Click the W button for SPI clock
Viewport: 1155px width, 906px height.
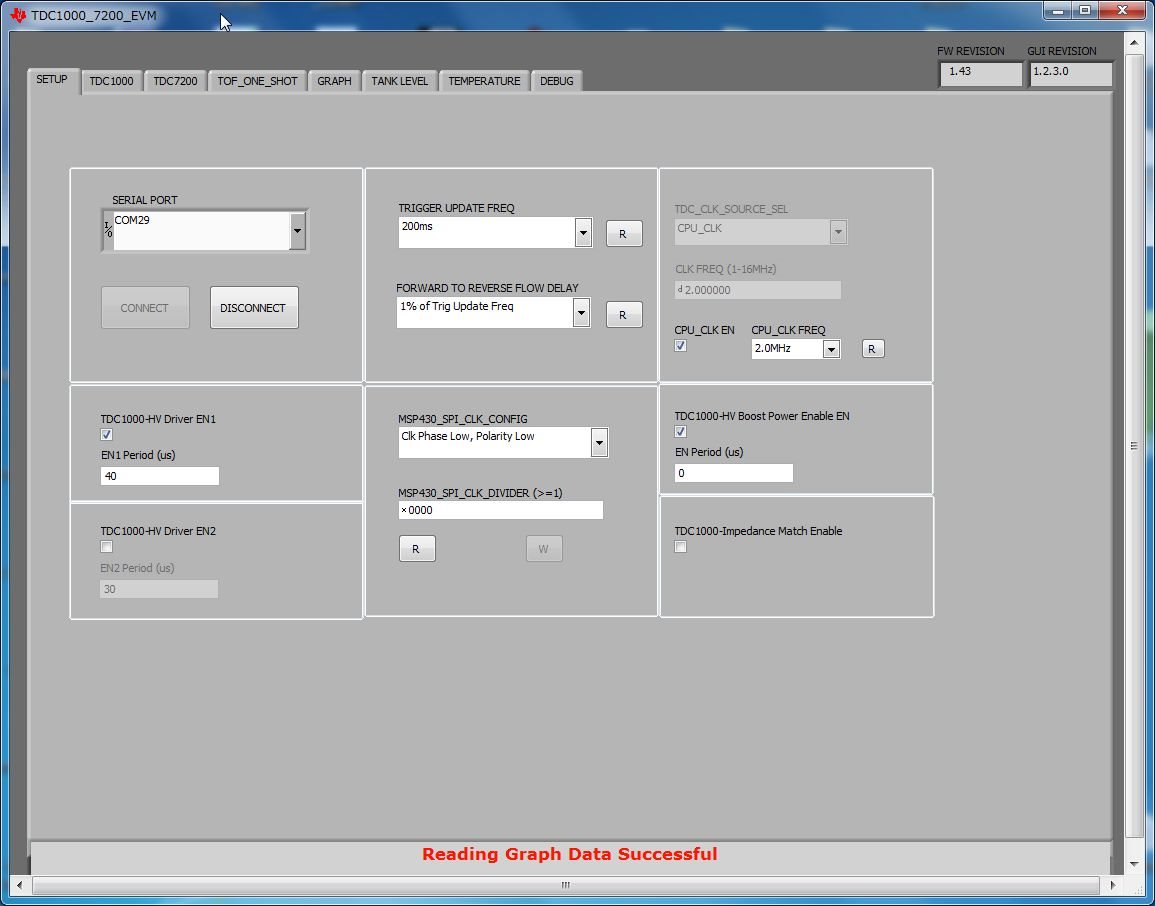point(544,549)
